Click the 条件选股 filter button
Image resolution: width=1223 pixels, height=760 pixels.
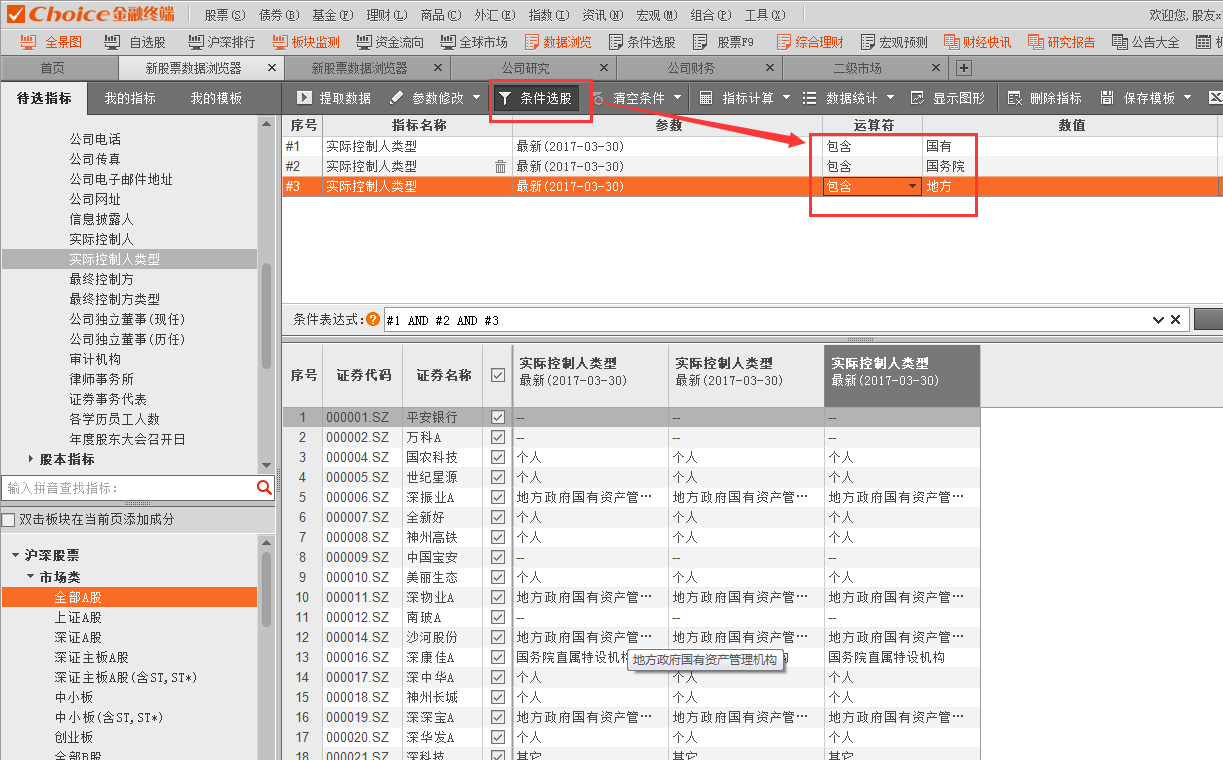[535, 98]
